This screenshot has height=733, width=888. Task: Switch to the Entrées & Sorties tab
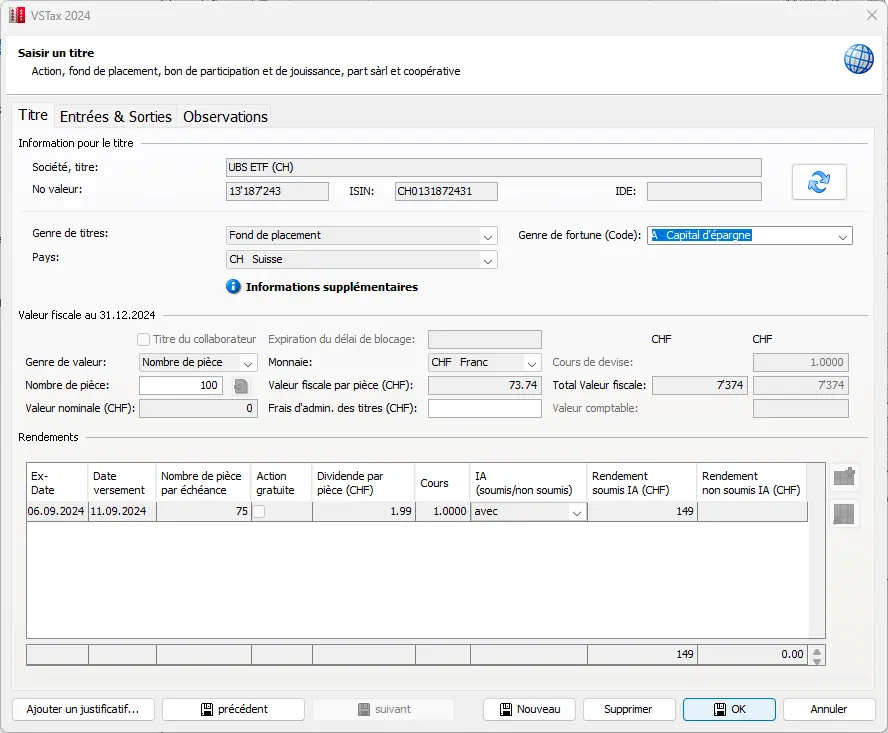[116, 117]
